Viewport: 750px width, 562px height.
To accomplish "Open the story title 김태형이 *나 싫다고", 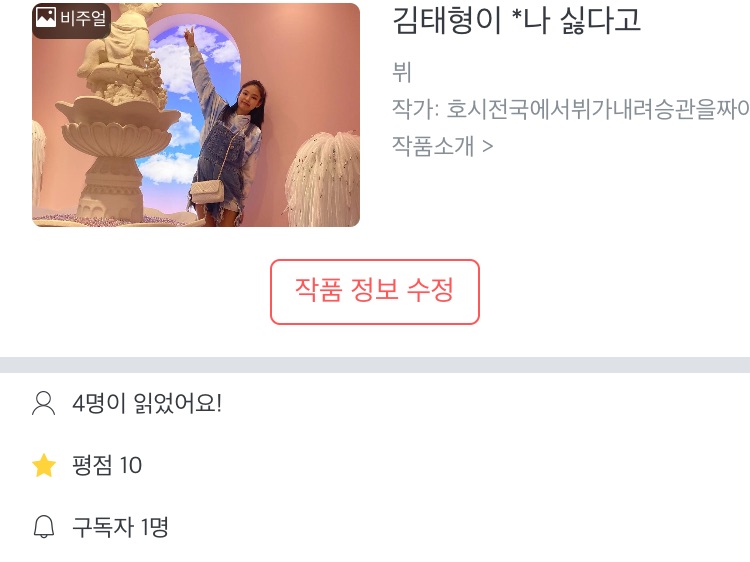I will [516, 21].
